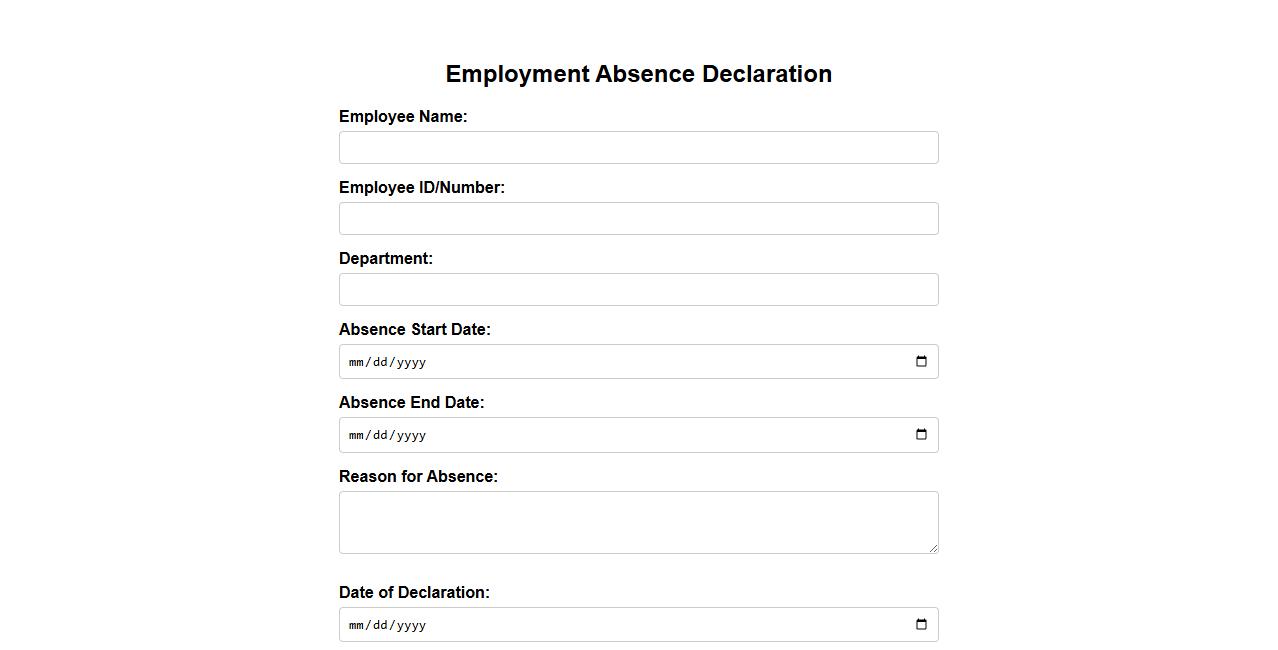Select the month segment of Absence Start Date
This screenshot has height=650, width=1278.
(356, 362)
